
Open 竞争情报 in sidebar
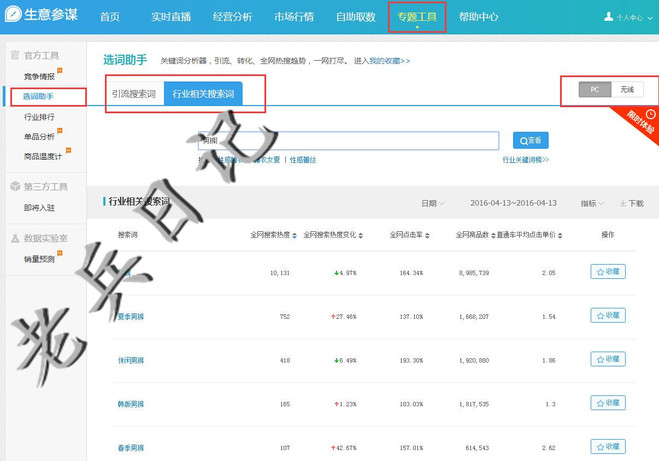39,76
